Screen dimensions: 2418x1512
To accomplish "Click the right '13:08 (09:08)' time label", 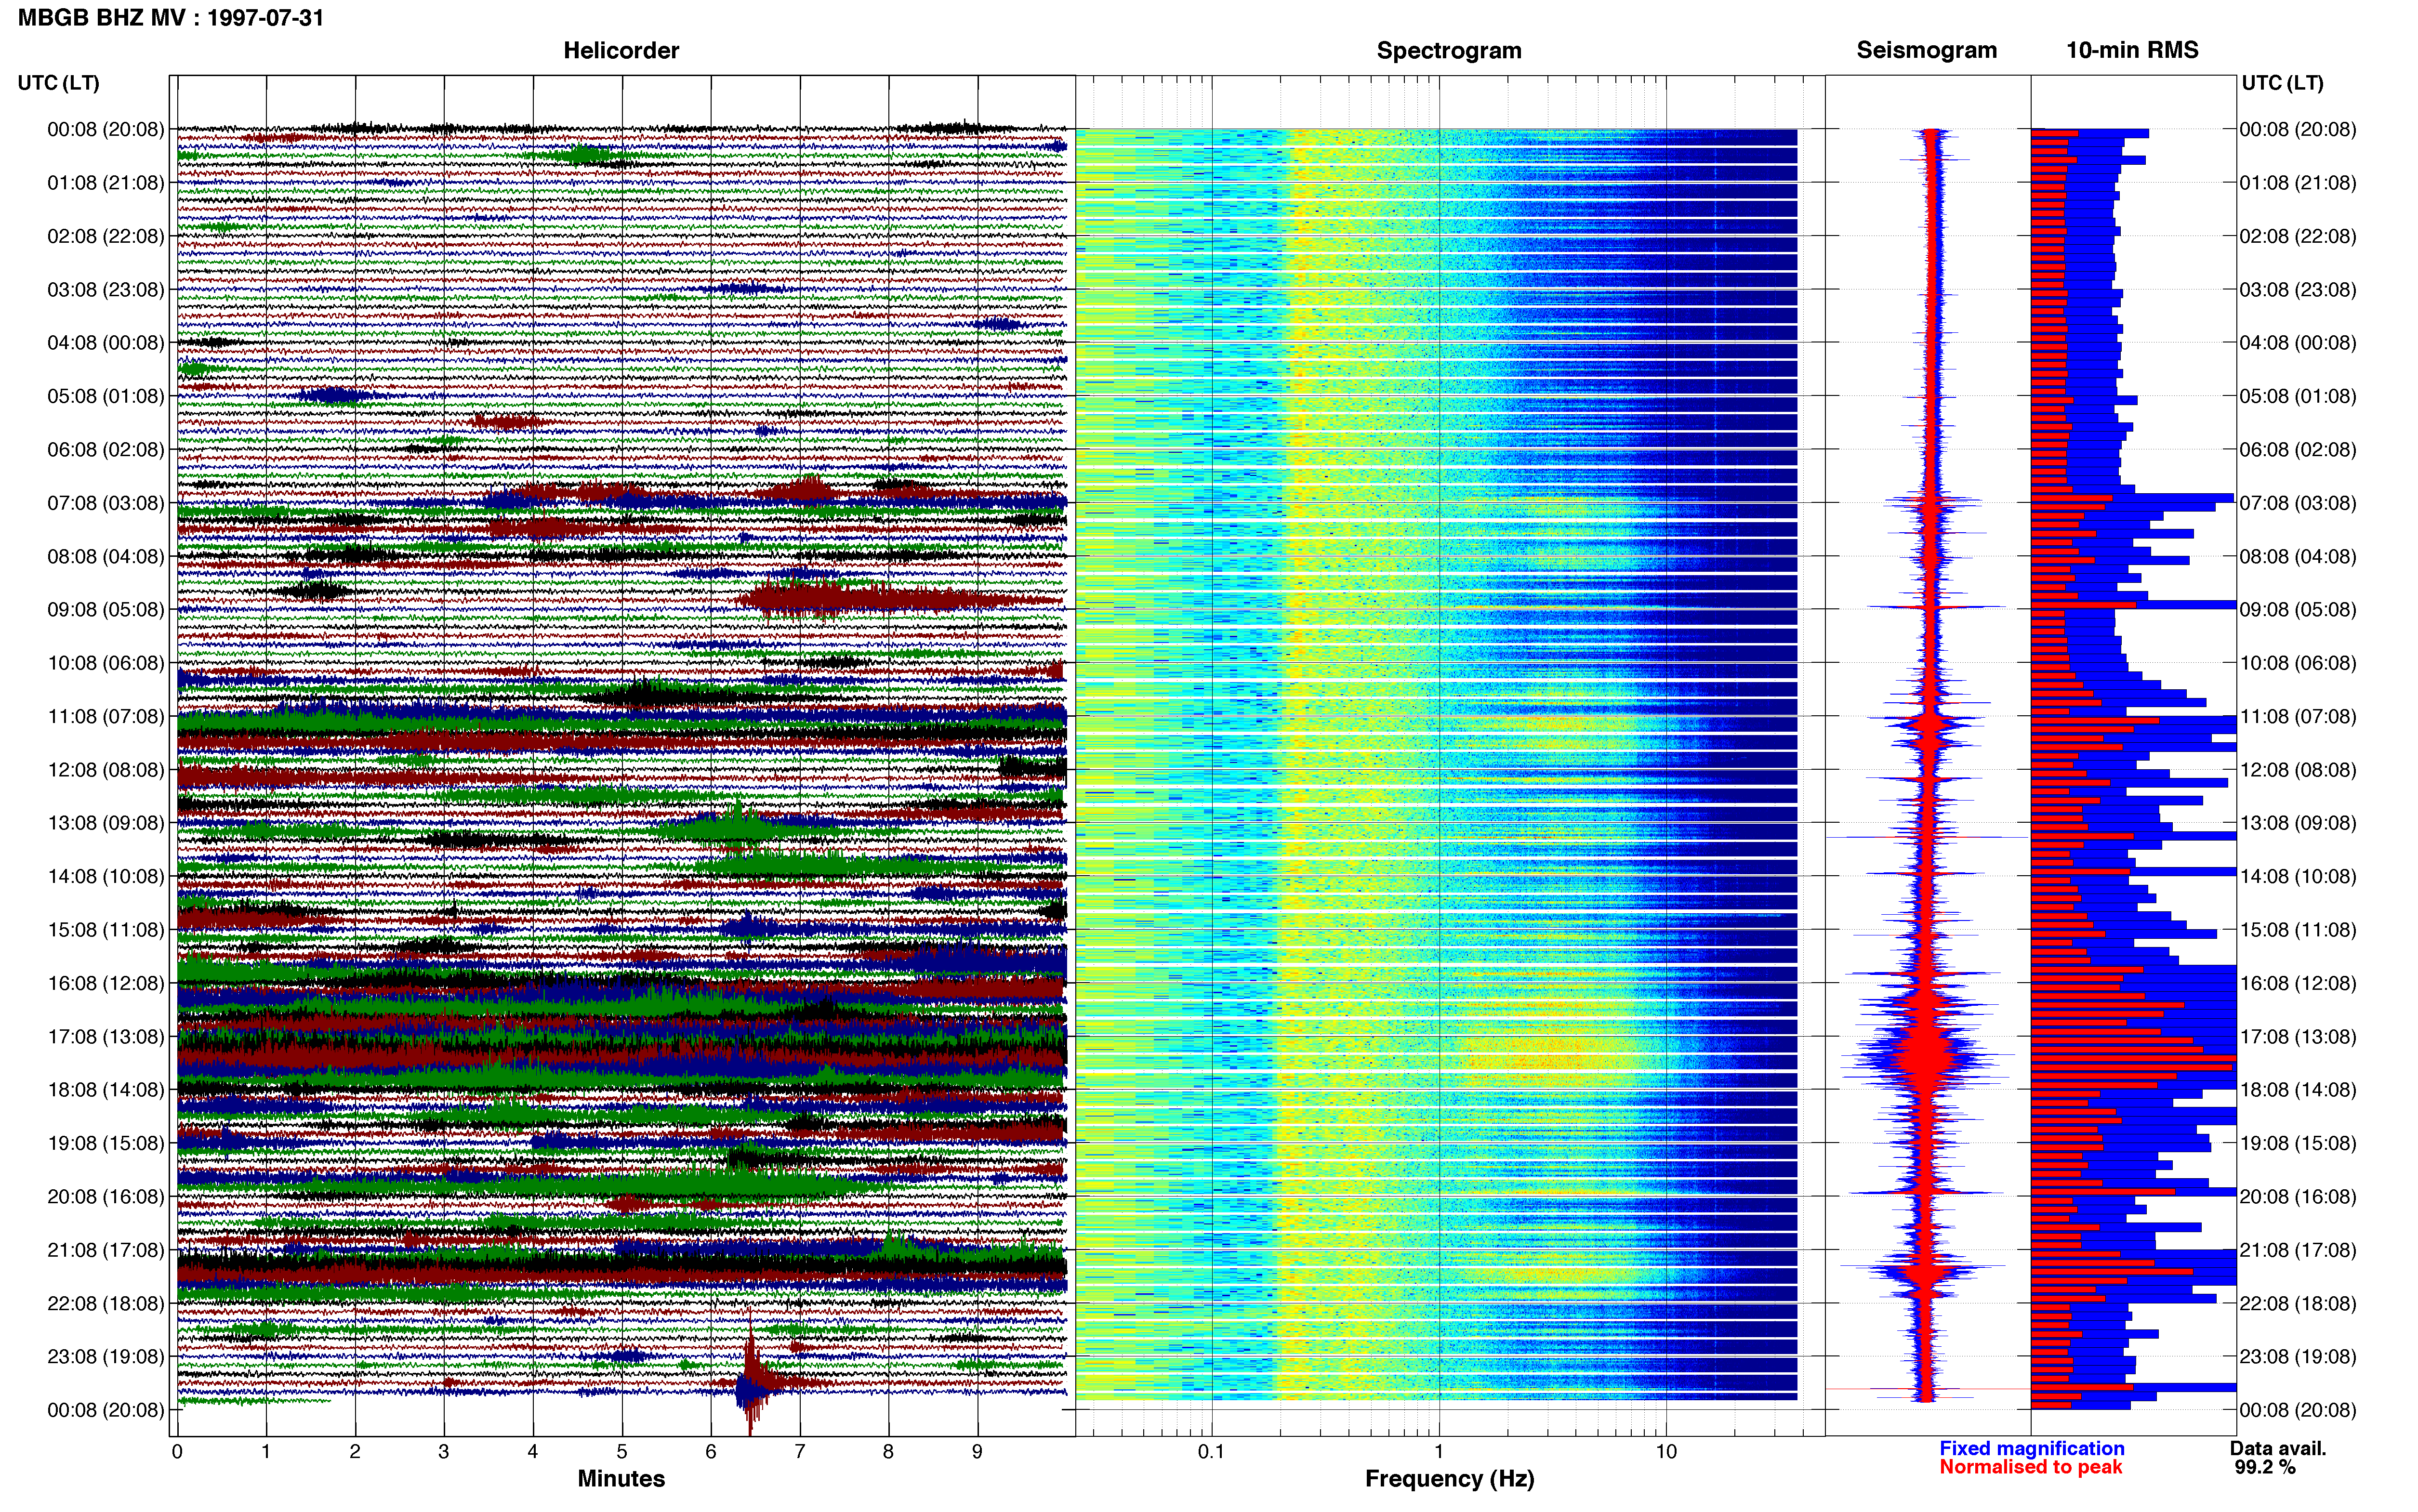I will (2298, 823).
